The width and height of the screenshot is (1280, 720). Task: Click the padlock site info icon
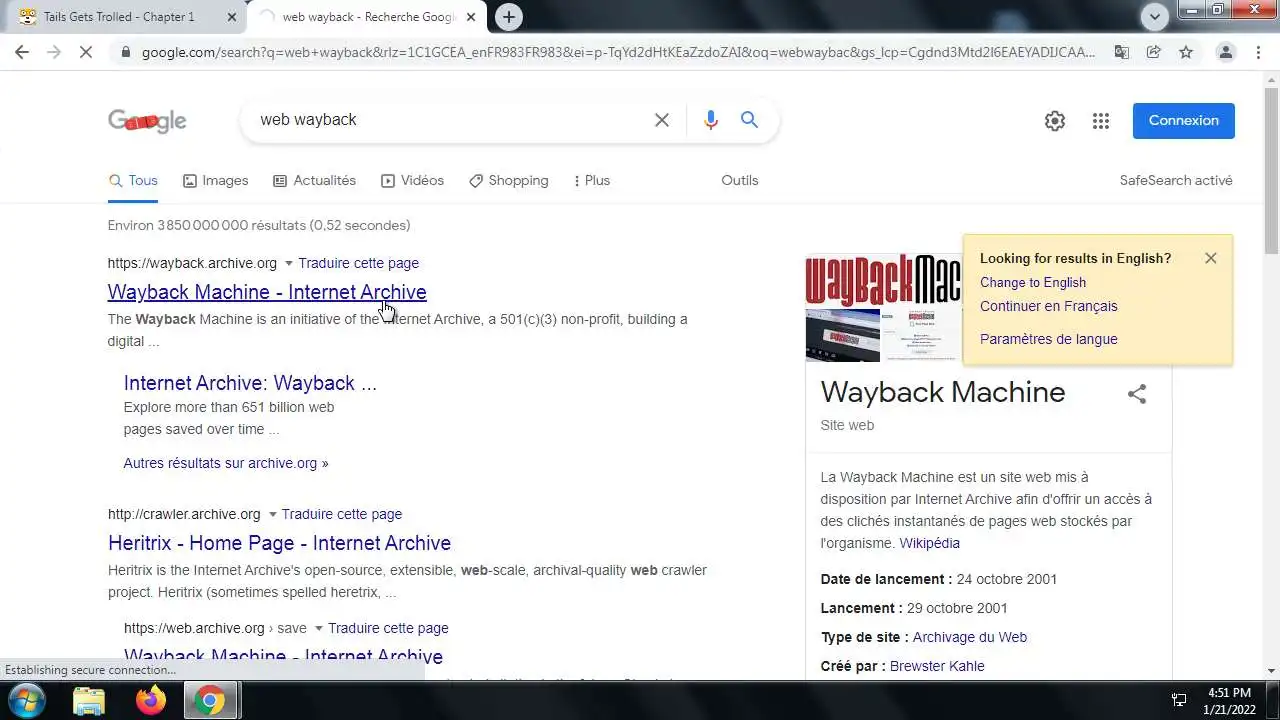(x=125, y=52)
